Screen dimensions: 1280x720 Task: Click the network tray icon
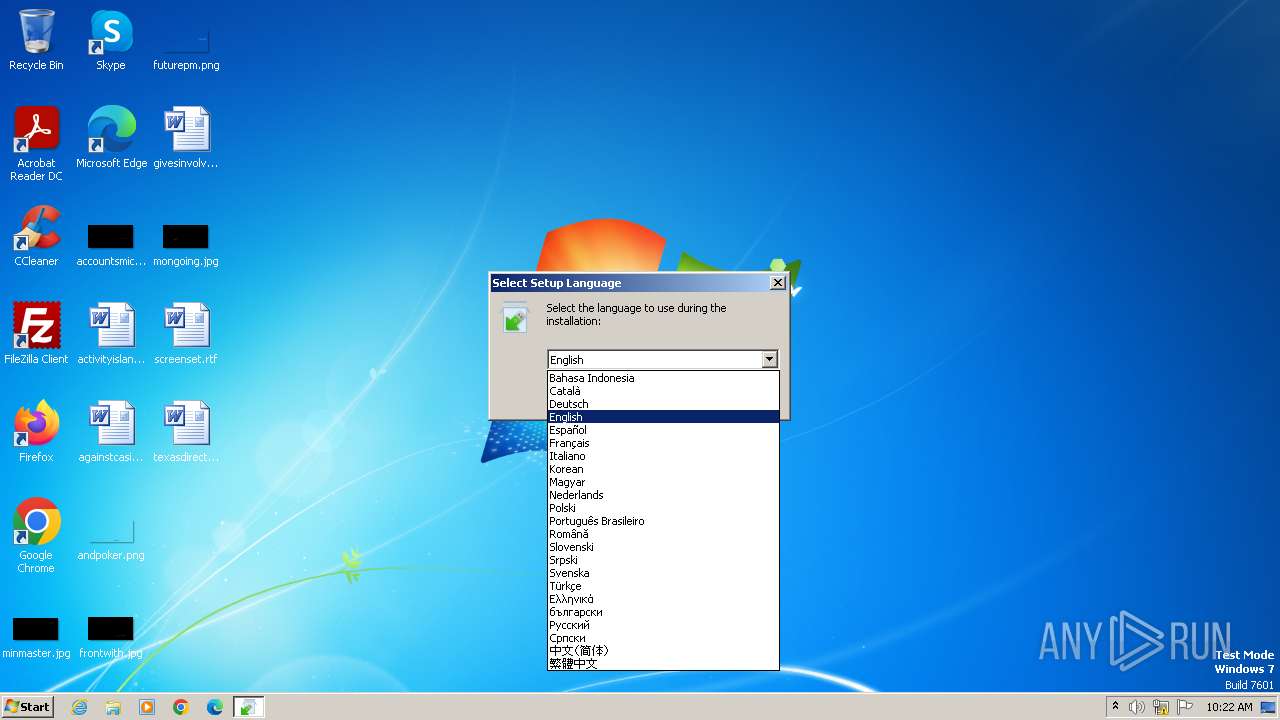(x=1161, y=707)
